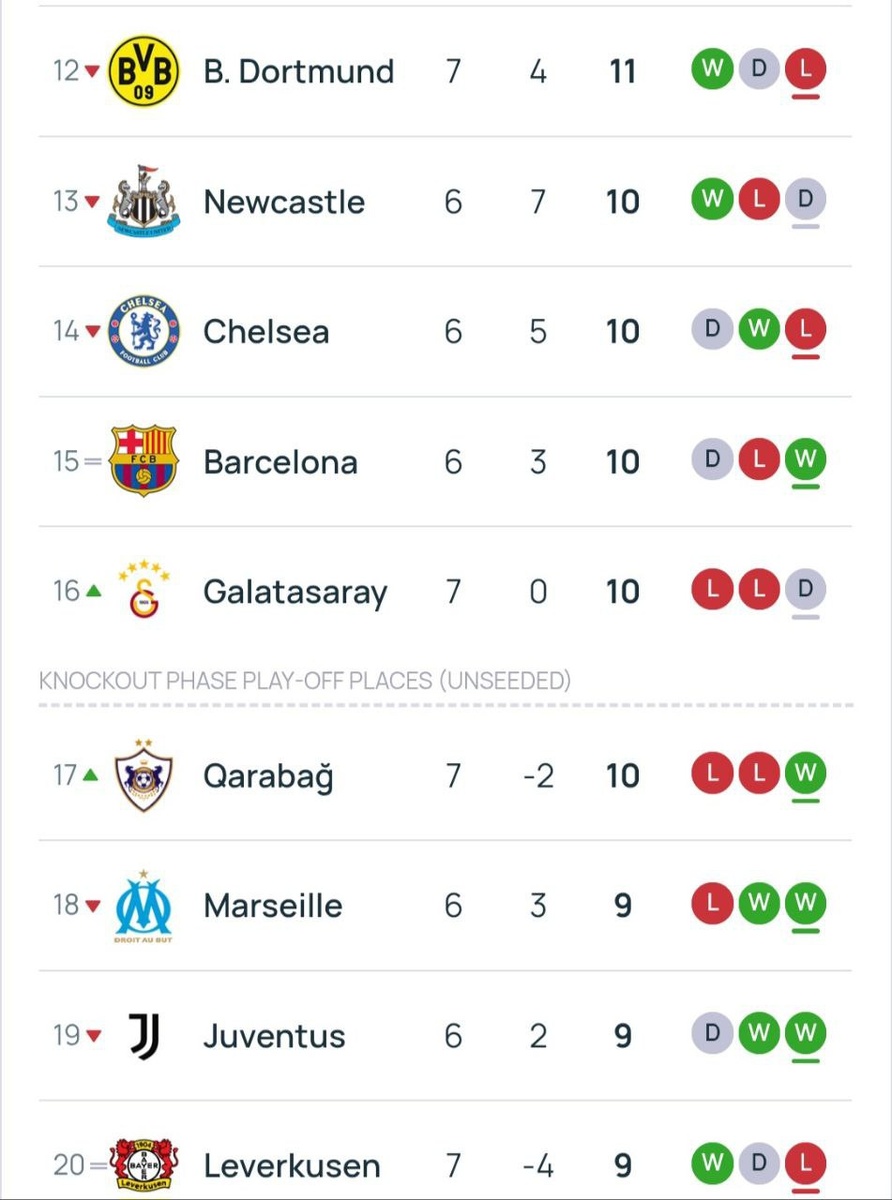
Task: Click the Qarabağ club crest
Action: click(x=143, y=775)
